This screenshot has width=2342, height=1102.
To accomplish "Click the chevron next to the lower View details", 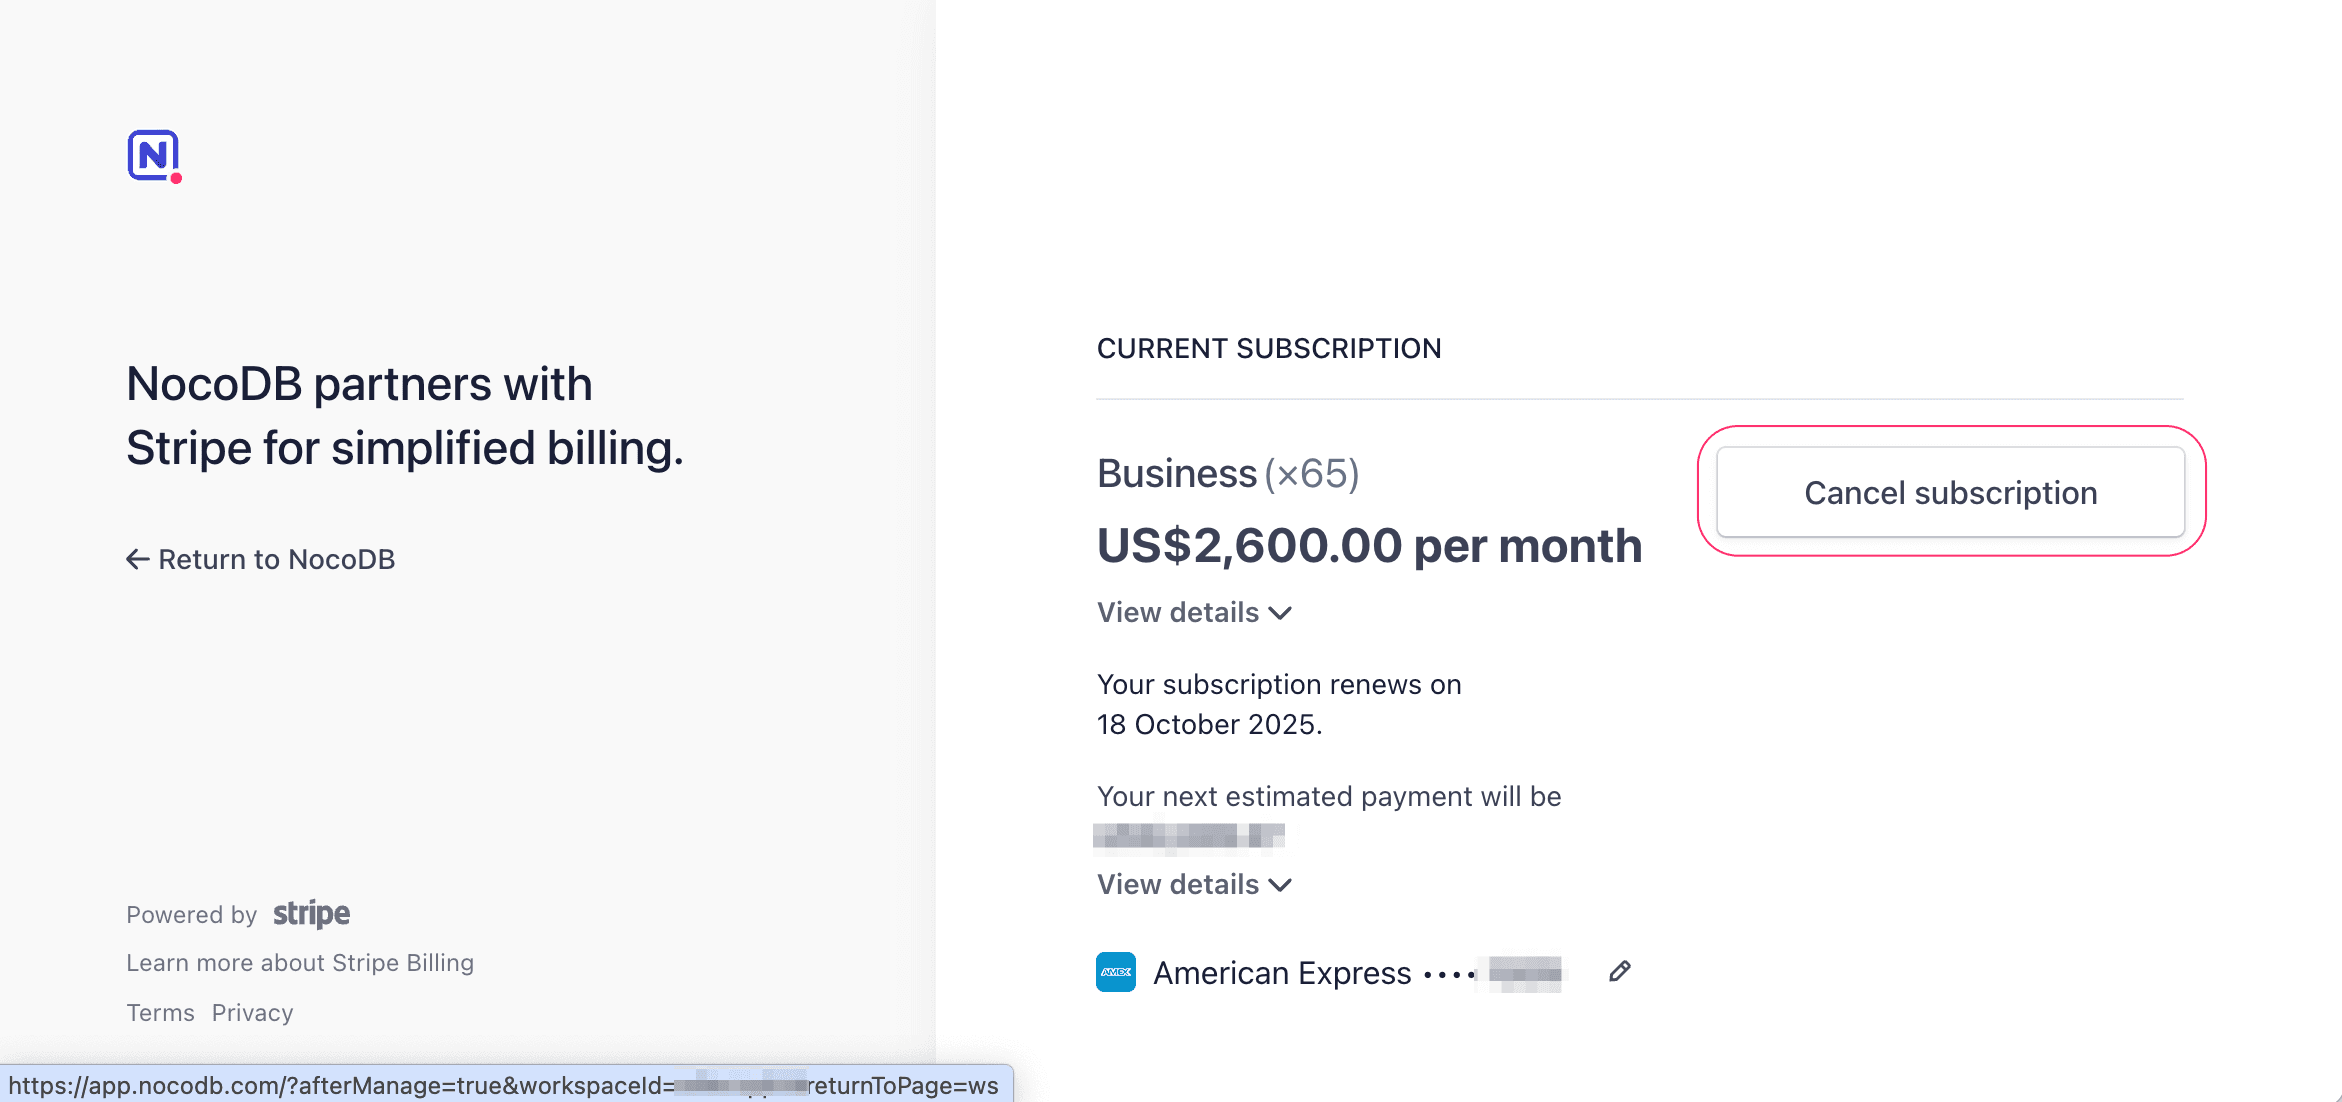I will [1281, 885].
